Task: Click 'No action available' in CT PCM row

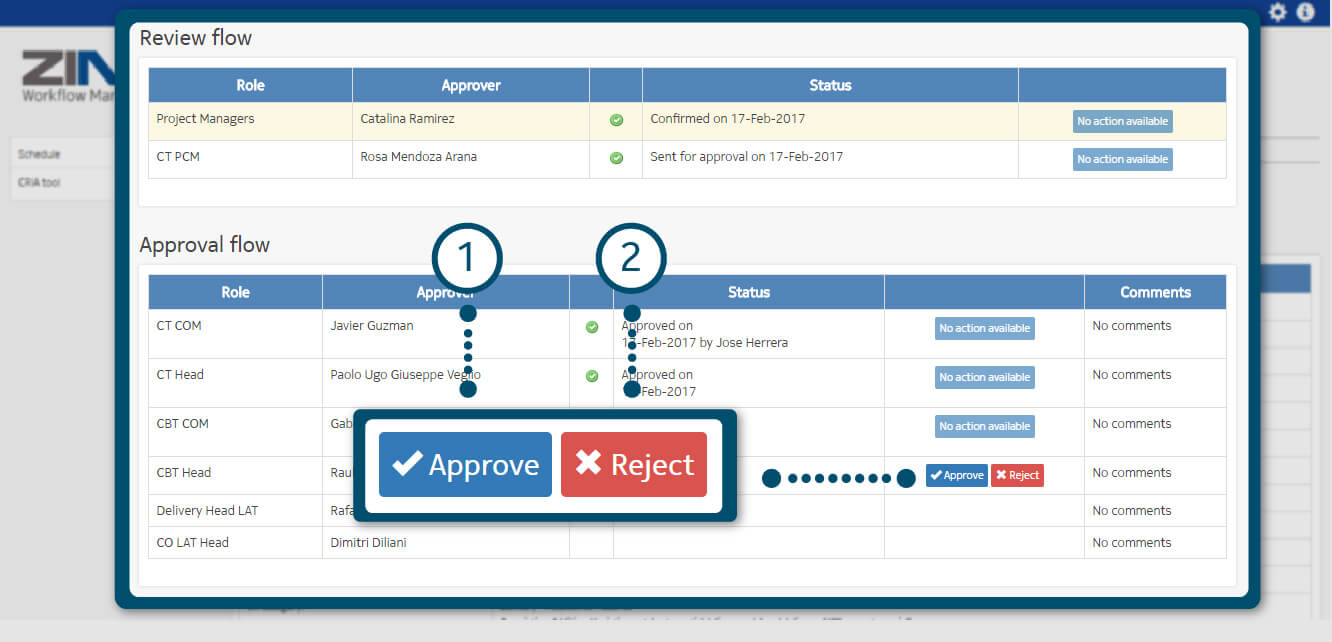Action: [1122, 159]
